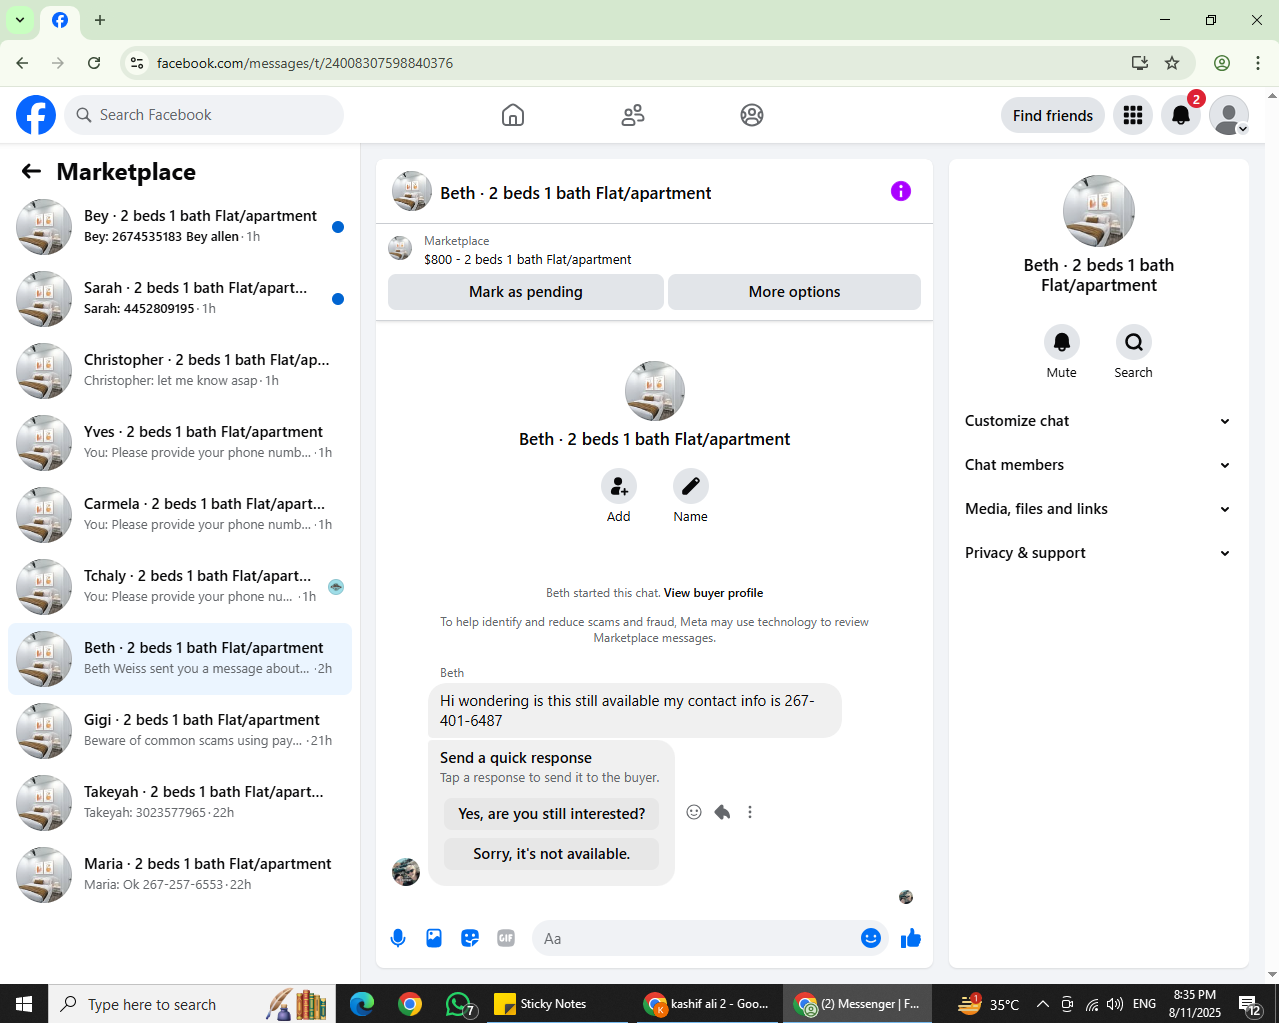1279x1023 pixels.
Task: Open Yves conversation in list
Action: [180, 443]
